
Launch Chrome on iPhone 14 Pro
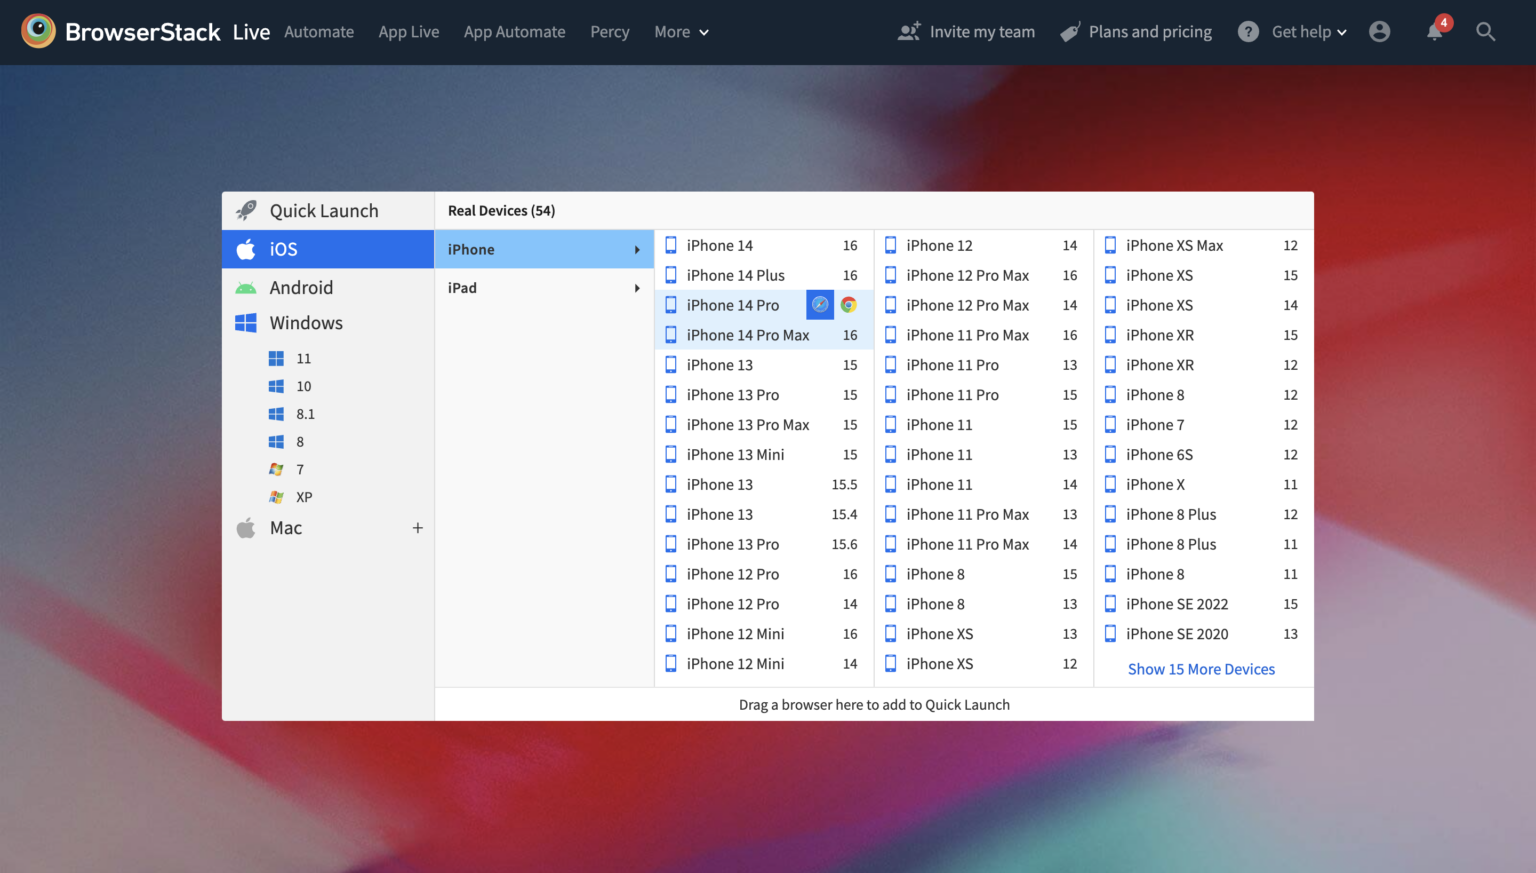pos(848,304)
